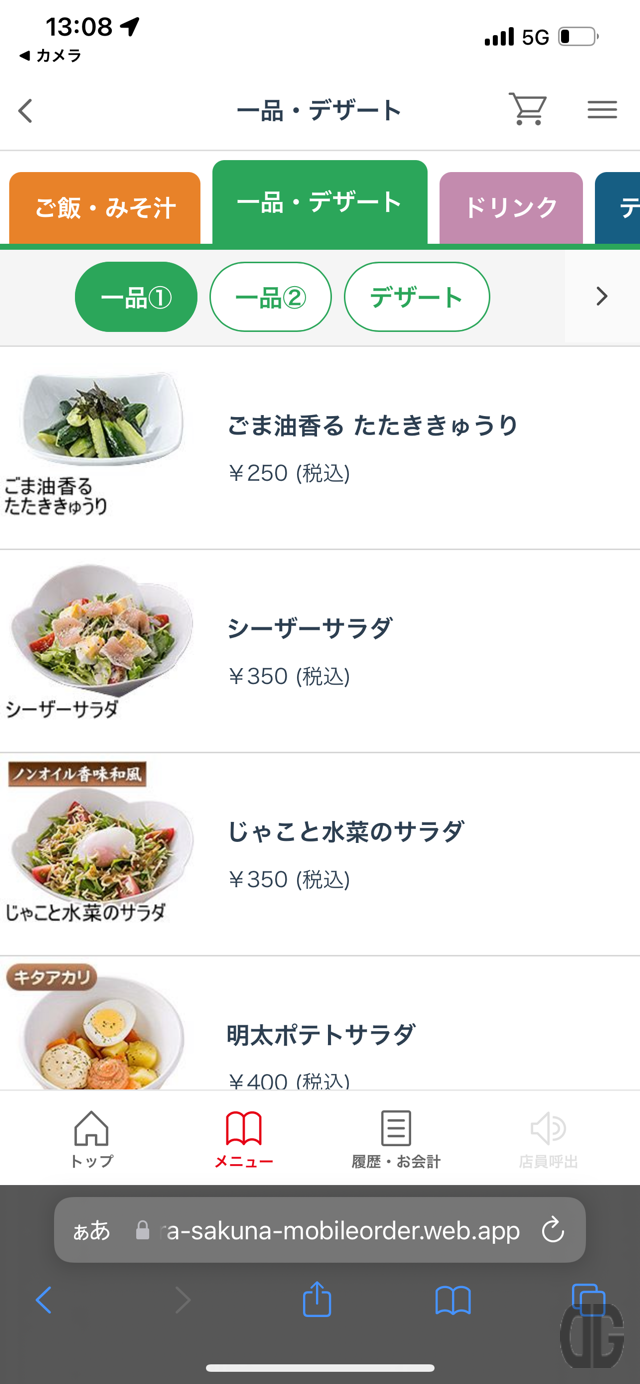Viewport: 640px width, 1384px height.
Task: Tap Safari back arrow
Action: coord(43,1300)
